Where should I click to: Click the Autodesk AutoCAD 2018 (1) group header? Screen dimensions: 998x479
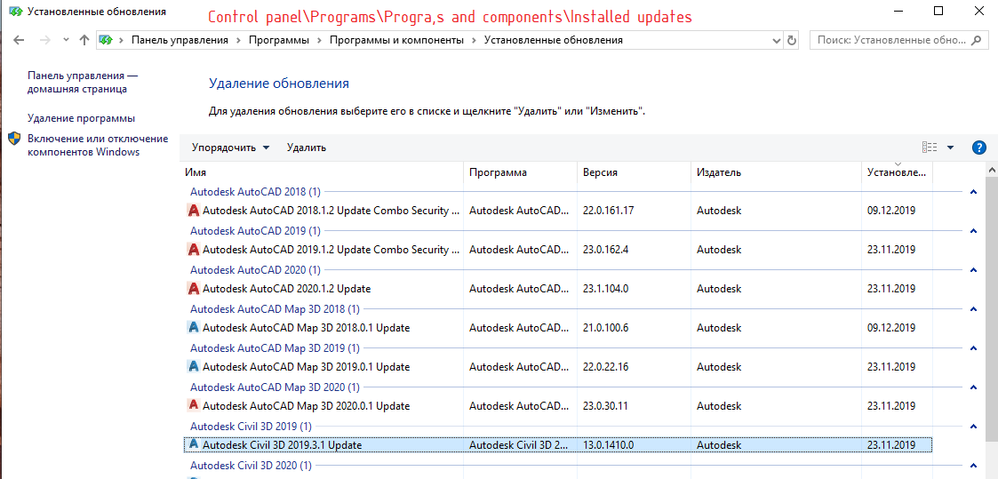255,191
